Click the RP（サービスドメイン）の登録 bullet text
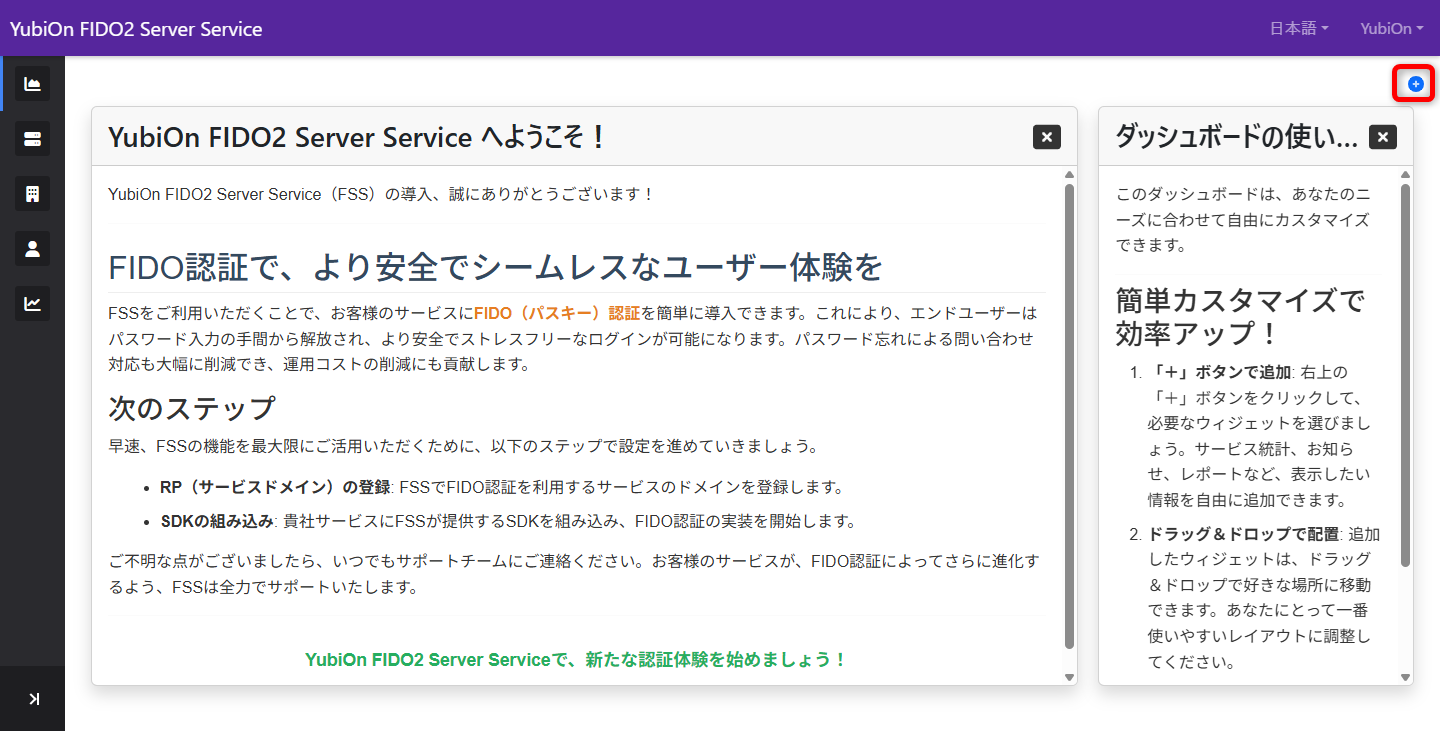 (275, 488)
